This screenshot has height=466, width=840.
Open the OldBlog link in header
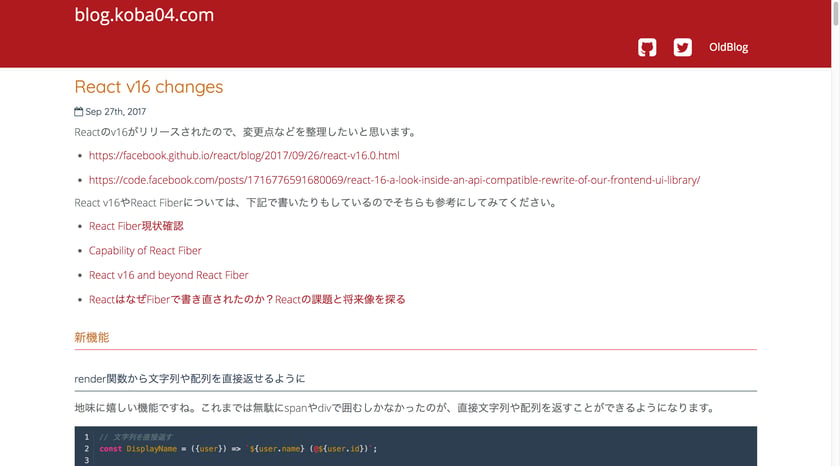[729, 47]
